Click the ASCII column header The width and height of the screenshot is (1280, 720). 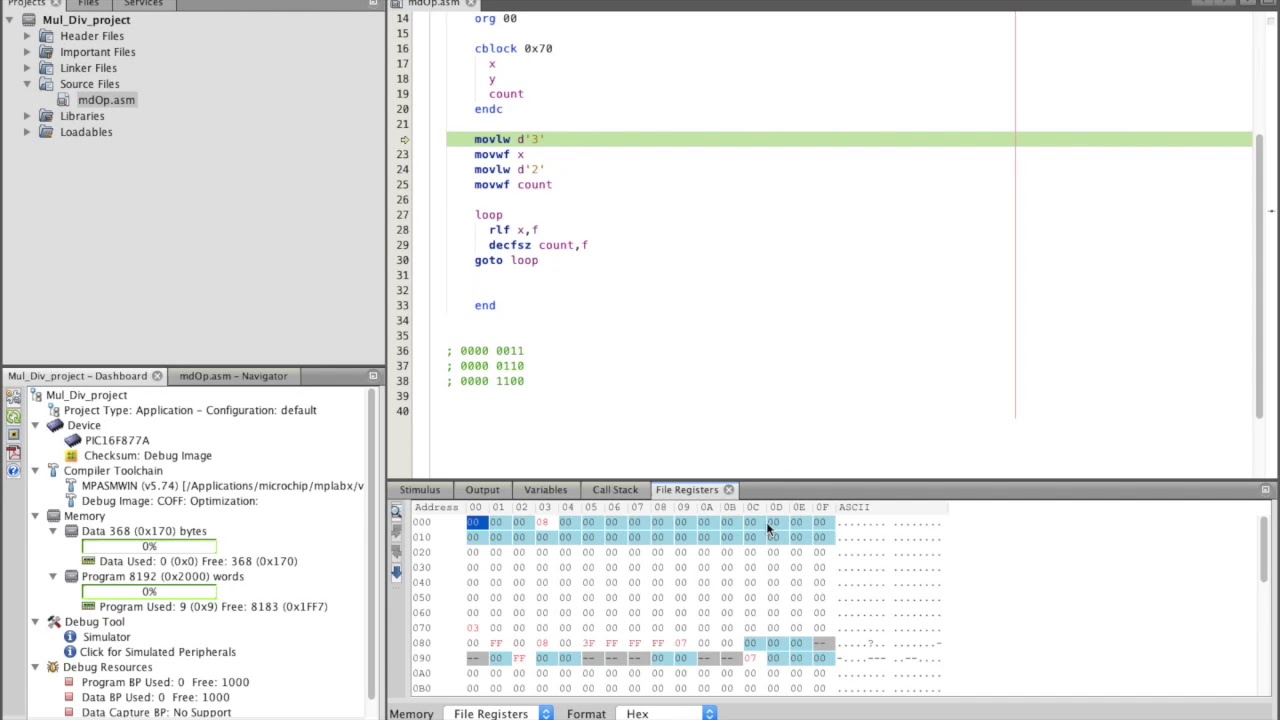[x=854, y=507]
